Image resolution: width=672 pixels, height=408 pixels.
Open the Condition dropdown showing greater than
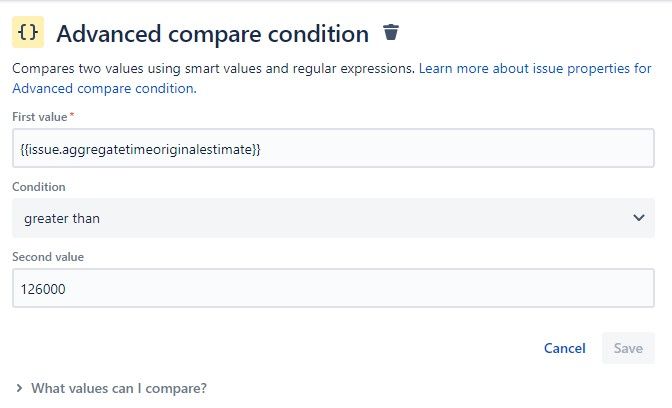click(333, 218)
